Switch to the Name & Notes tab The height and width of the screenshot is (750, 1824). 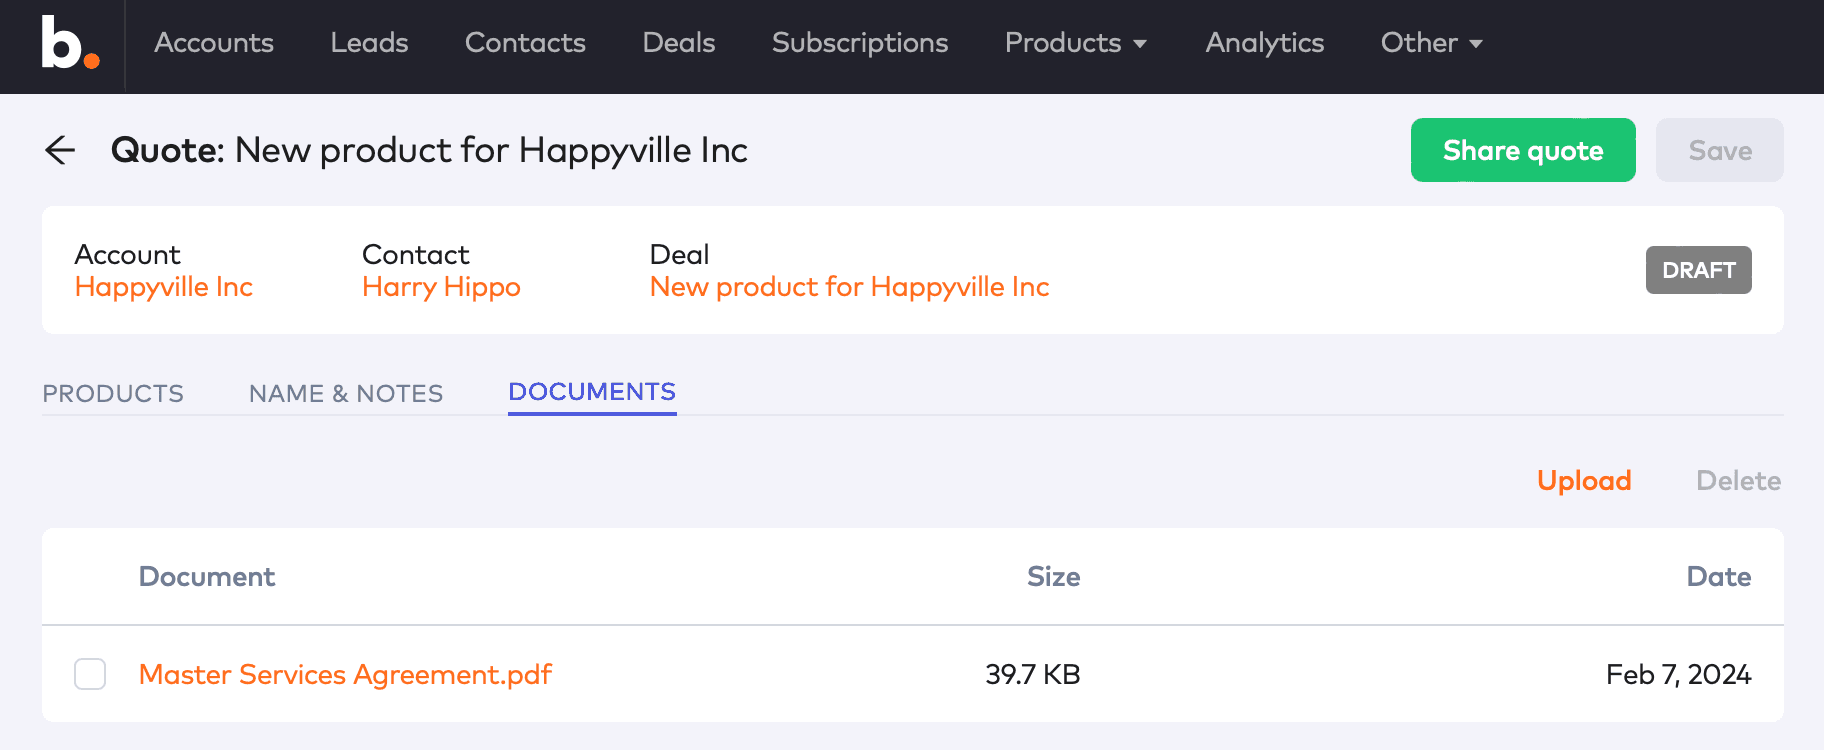346,393
